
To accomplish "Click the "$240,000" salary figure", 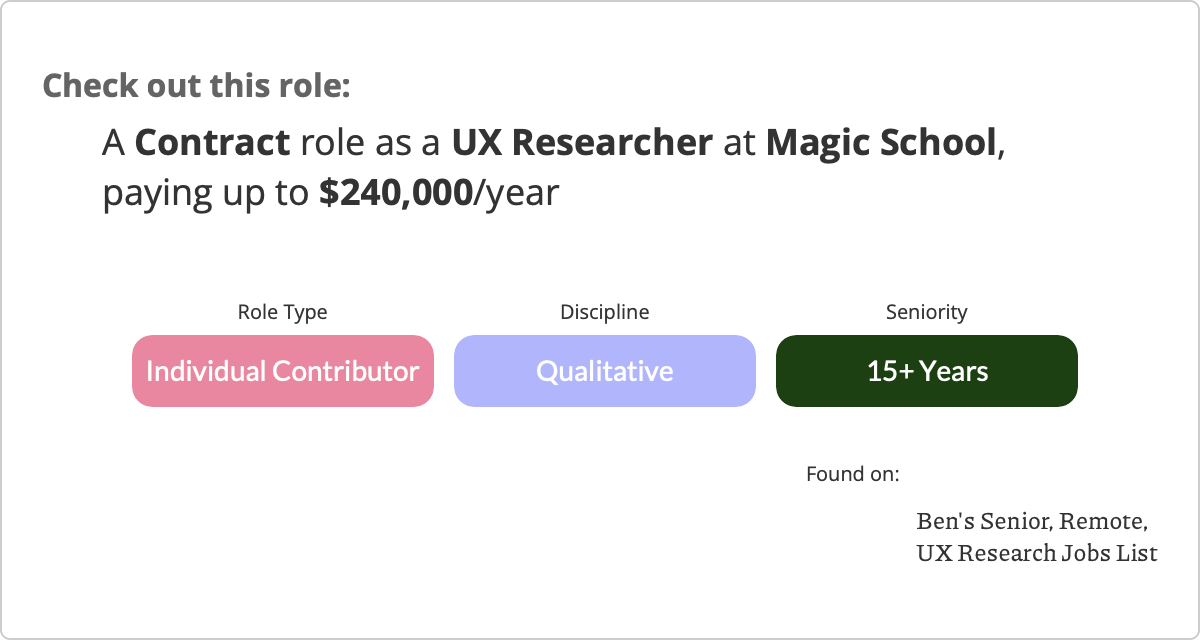I will [396, 193].
